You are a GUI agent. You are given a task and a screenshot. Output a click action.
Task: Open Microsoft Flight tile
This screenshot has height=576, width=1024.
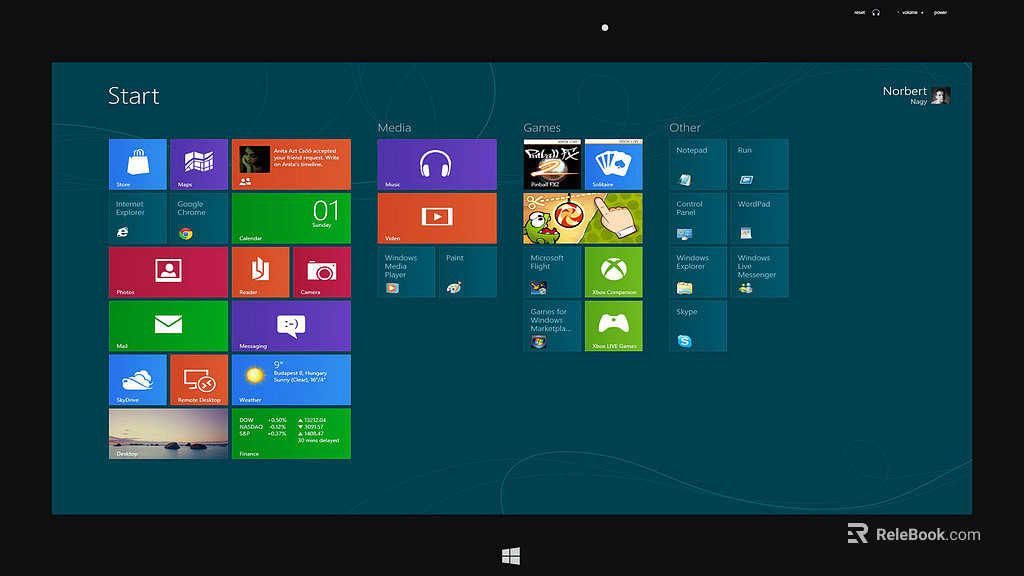(552, 272)
